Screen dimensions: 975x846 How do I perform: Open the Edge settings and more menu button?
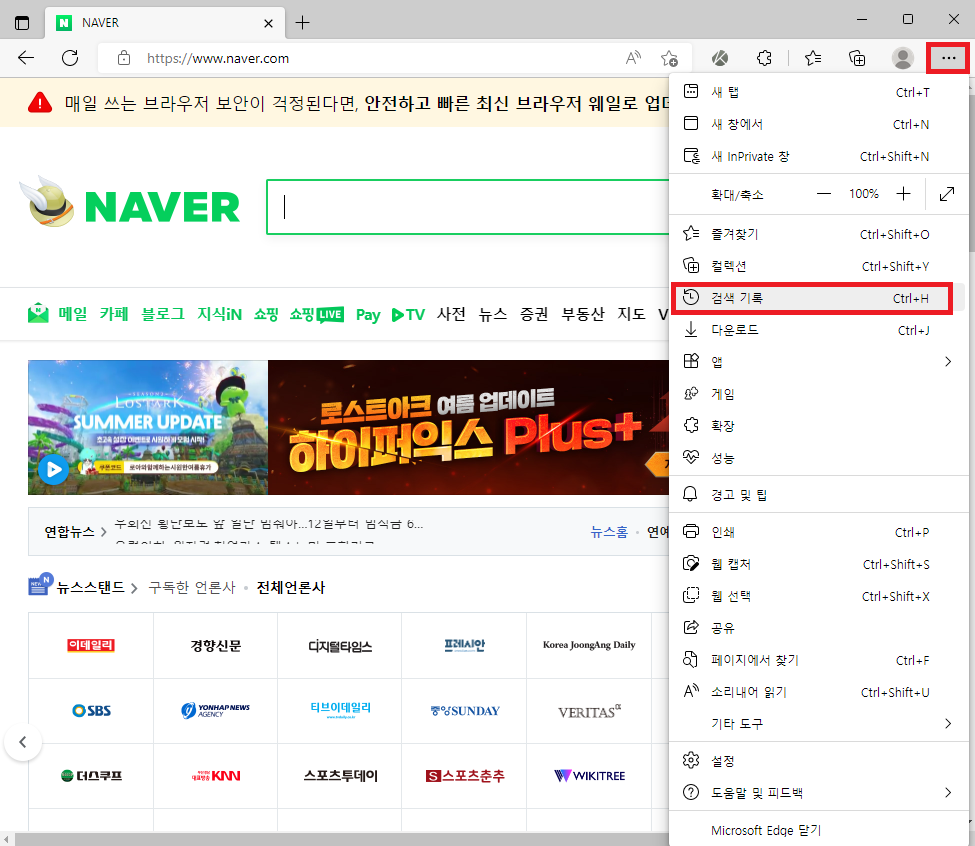[948, 58]
